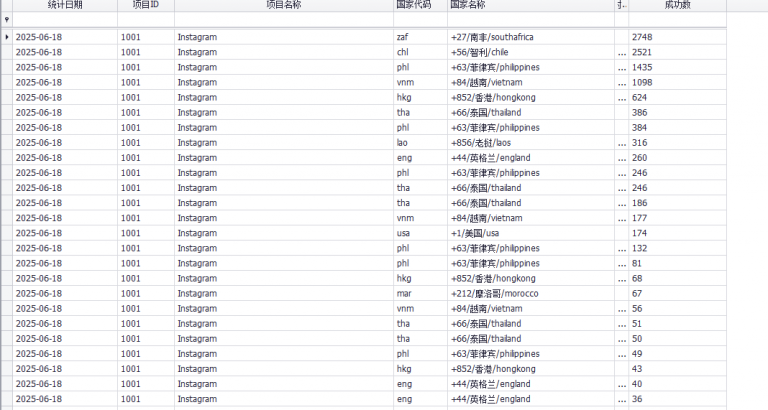The image size is (768, 410).
Task: Click the filter box under 统计日期
Action: tap(65, 20)
